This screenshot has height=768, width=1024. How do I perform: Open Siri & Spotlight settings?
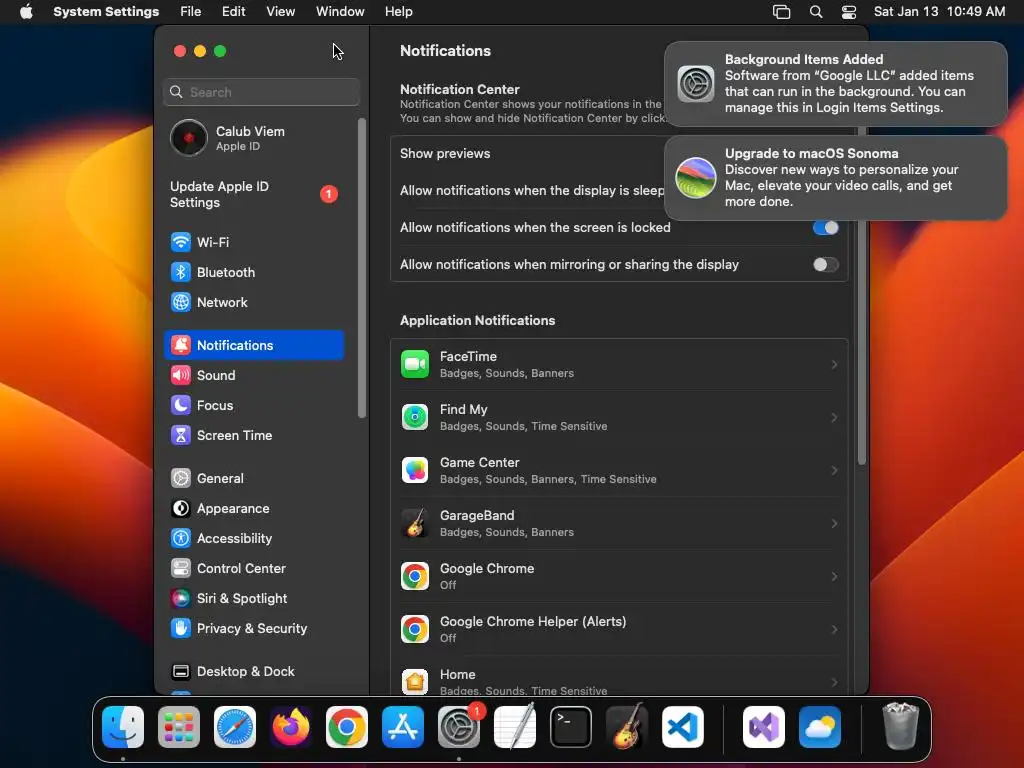253,599
